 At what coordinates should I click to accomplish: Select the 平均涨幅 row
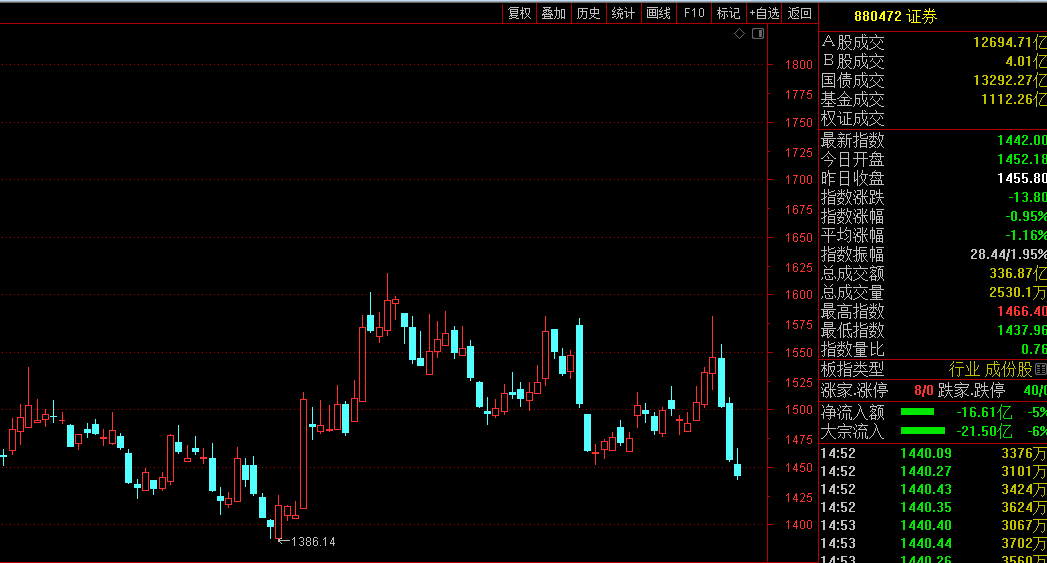[933, 235]
